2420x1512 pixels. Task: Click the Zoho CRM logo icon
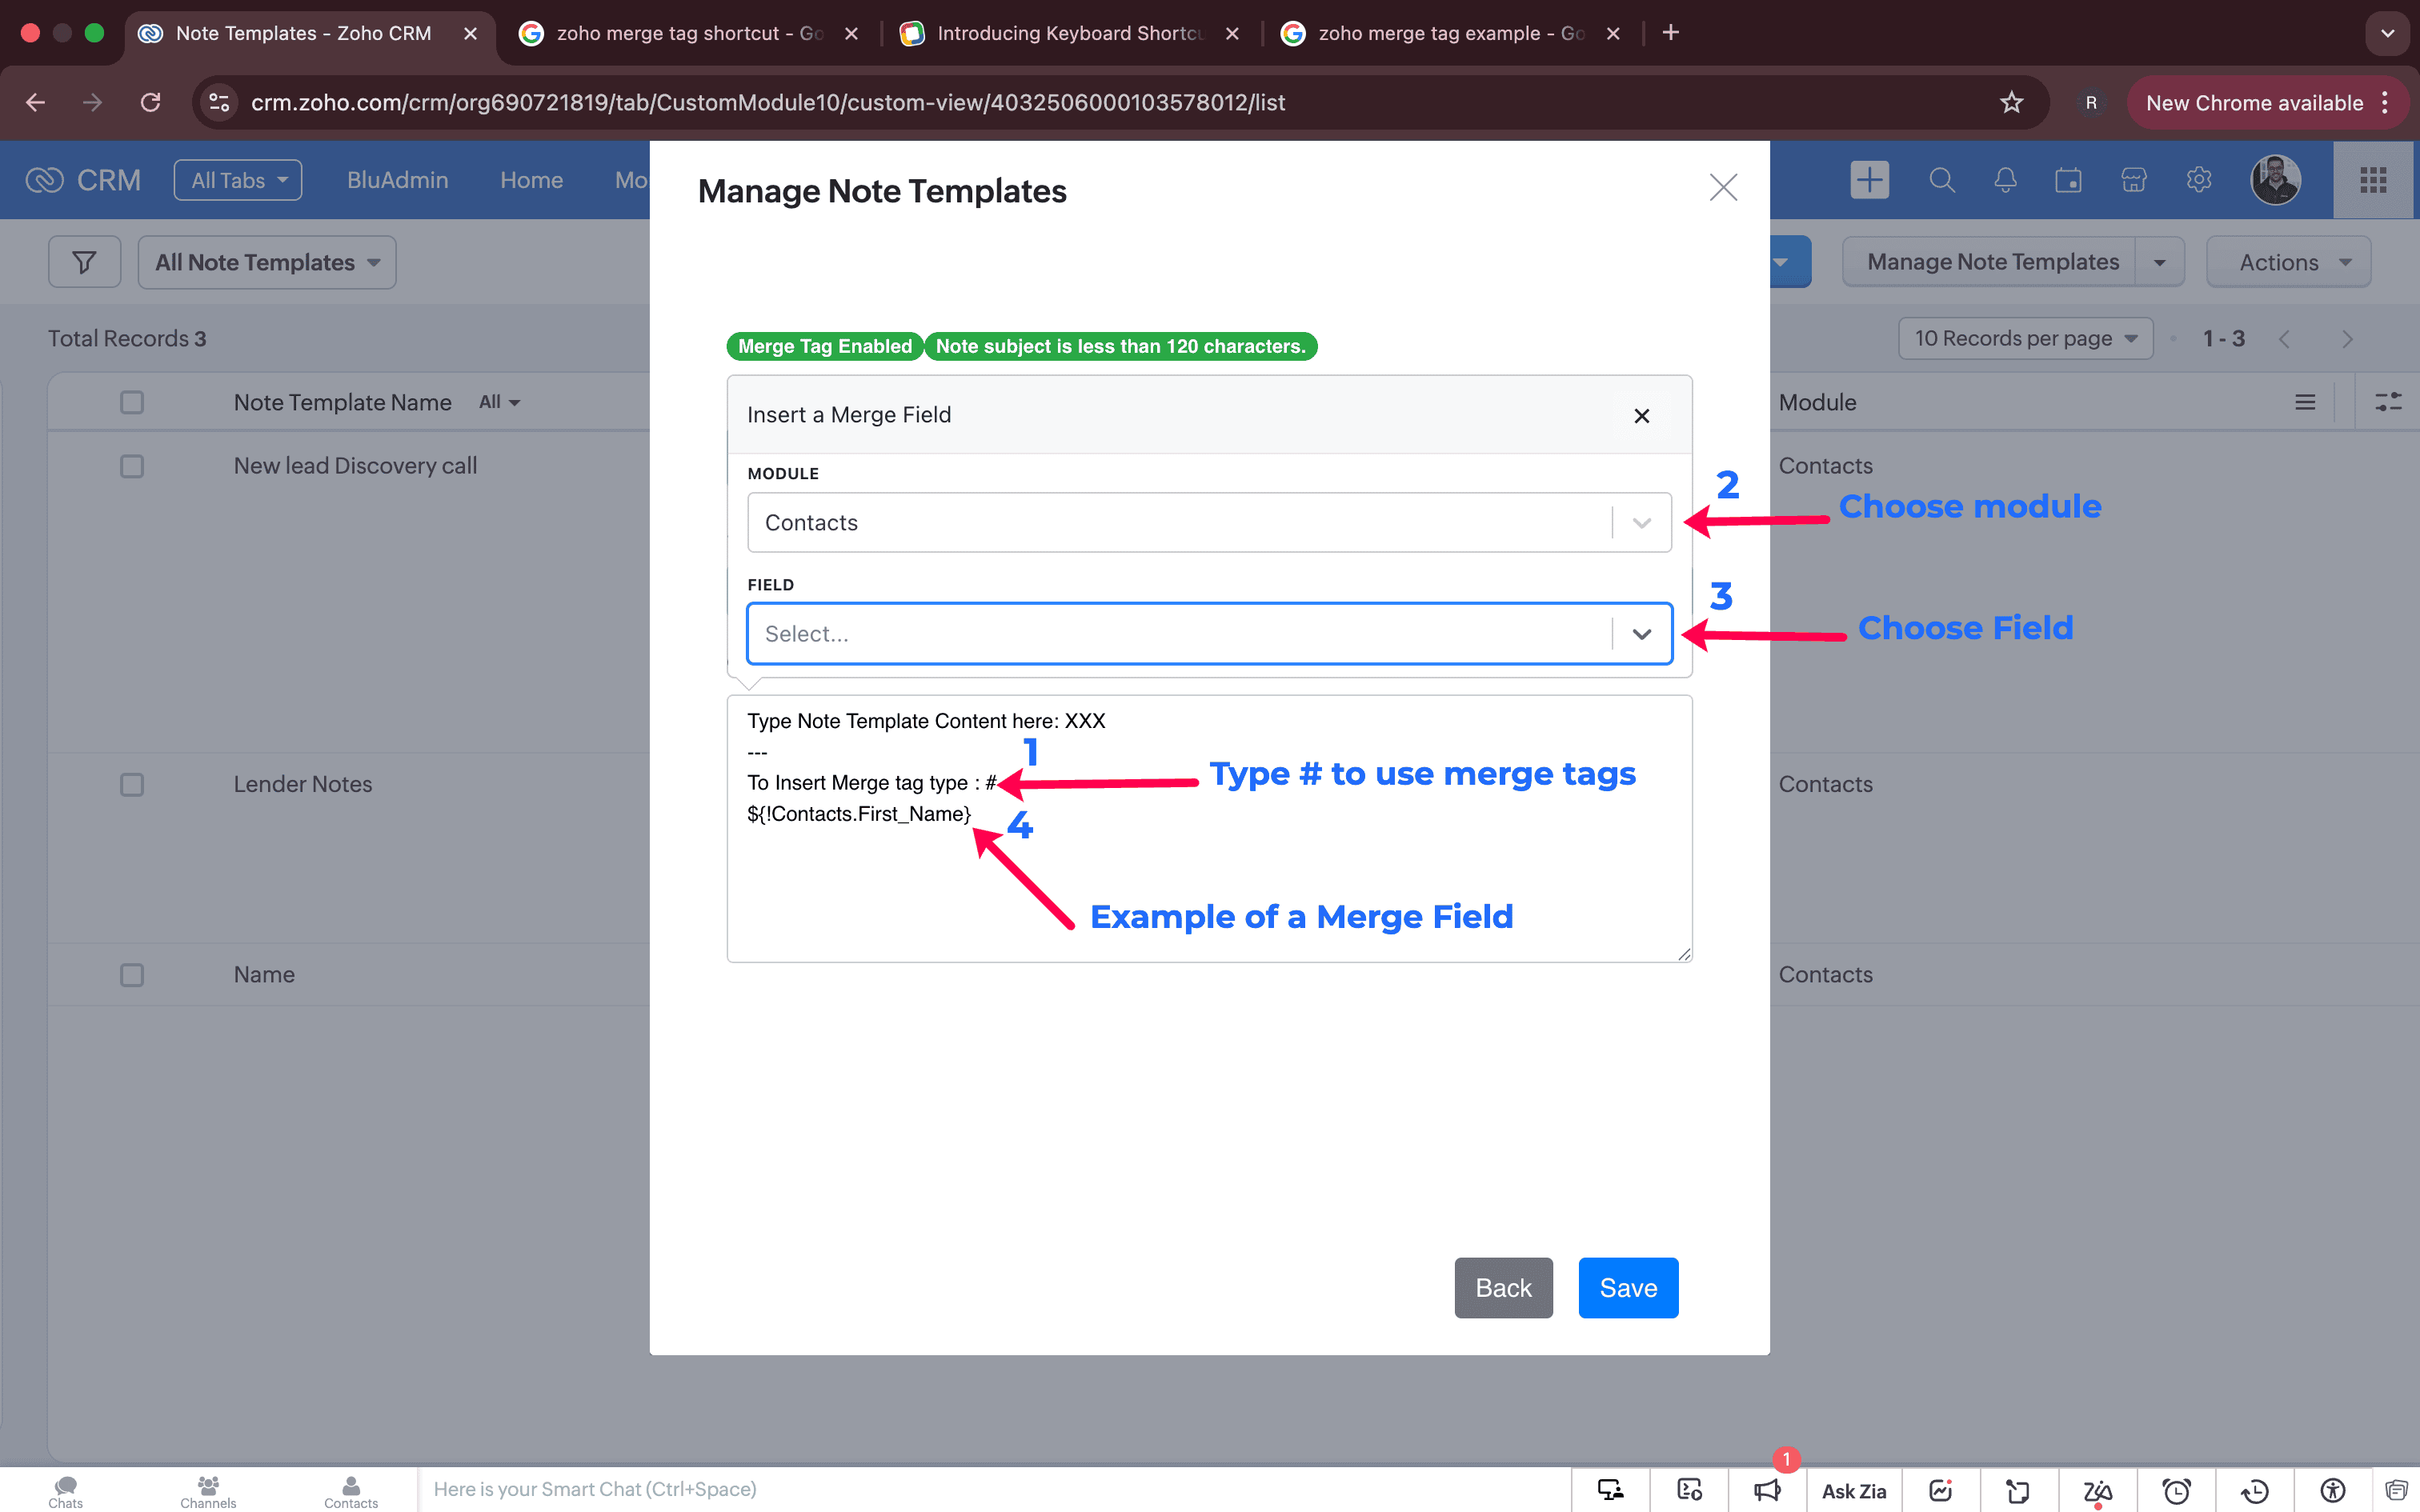pos(45,180)
